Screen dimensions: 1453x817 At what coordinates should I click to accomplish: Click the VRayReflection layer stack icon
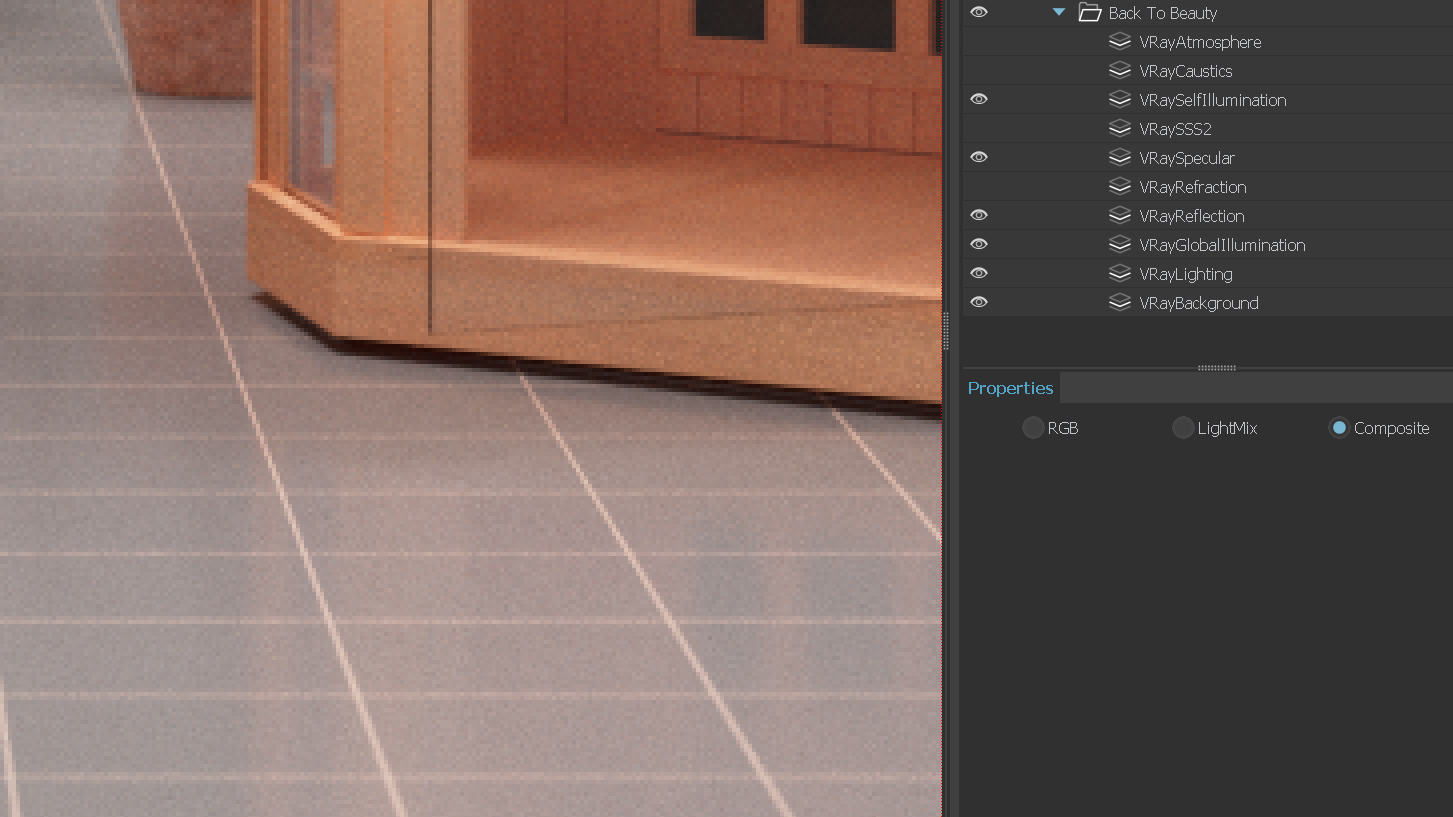coord(1120,216)
